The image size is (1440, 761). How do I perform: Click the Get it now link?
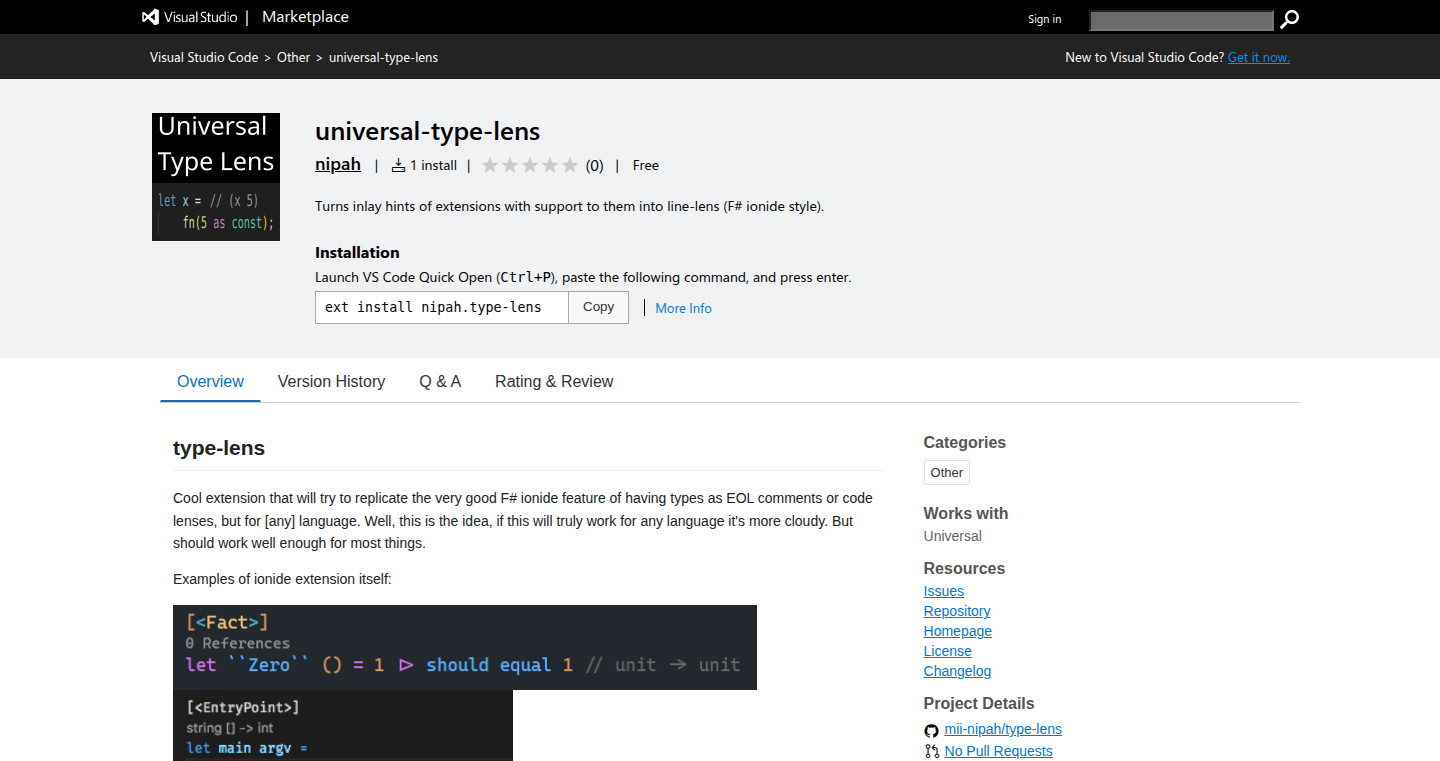pos(1259,57)
